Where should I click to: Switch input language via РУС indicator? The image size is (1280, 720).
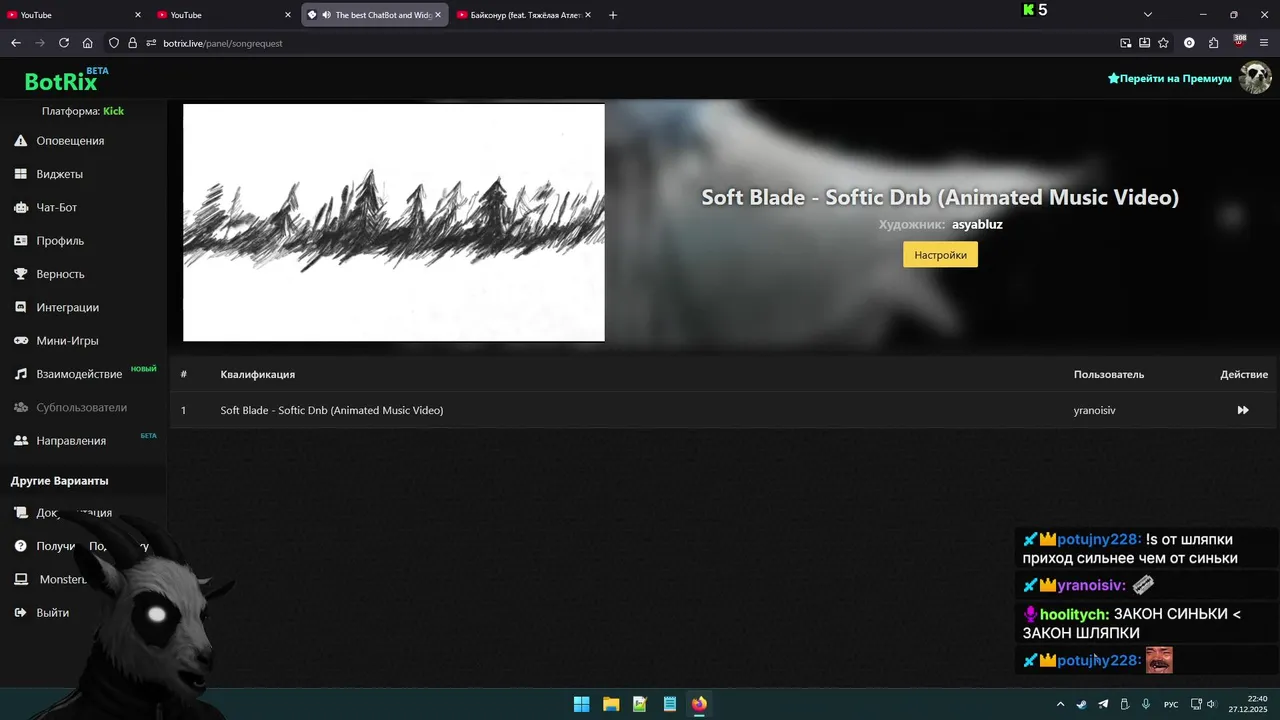tap(1171, 705)
